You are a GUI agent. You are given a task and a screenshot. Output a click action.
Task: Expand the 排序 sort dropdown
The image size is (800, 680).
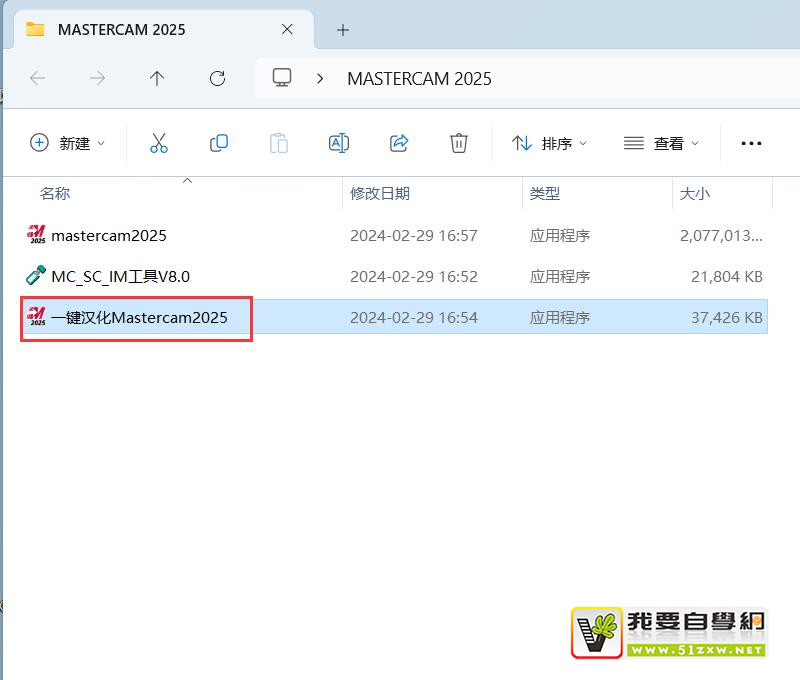549,143
